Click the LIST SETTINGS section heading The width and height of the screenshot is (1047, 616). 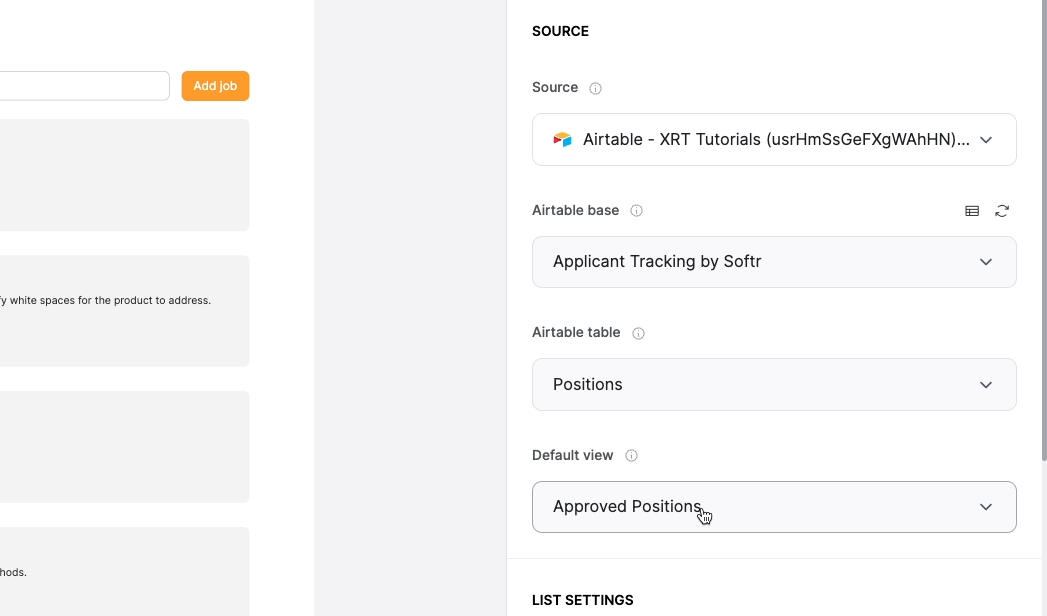click(x=582, y=600)
